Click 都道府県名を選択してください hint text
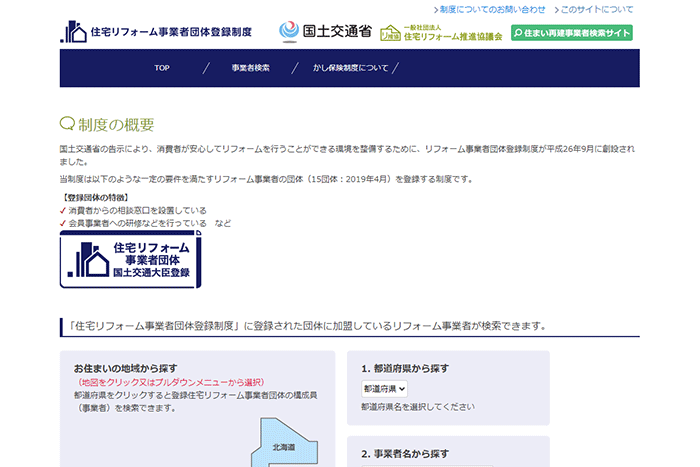Image resolution: width=700 pixels, height=467 pixels. click(418, 407)
